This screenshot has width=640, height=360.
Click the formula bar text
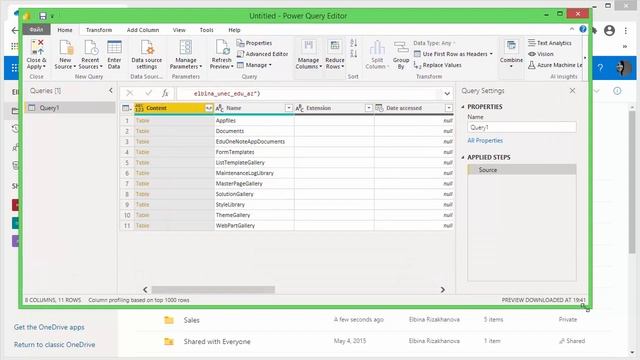227,93
